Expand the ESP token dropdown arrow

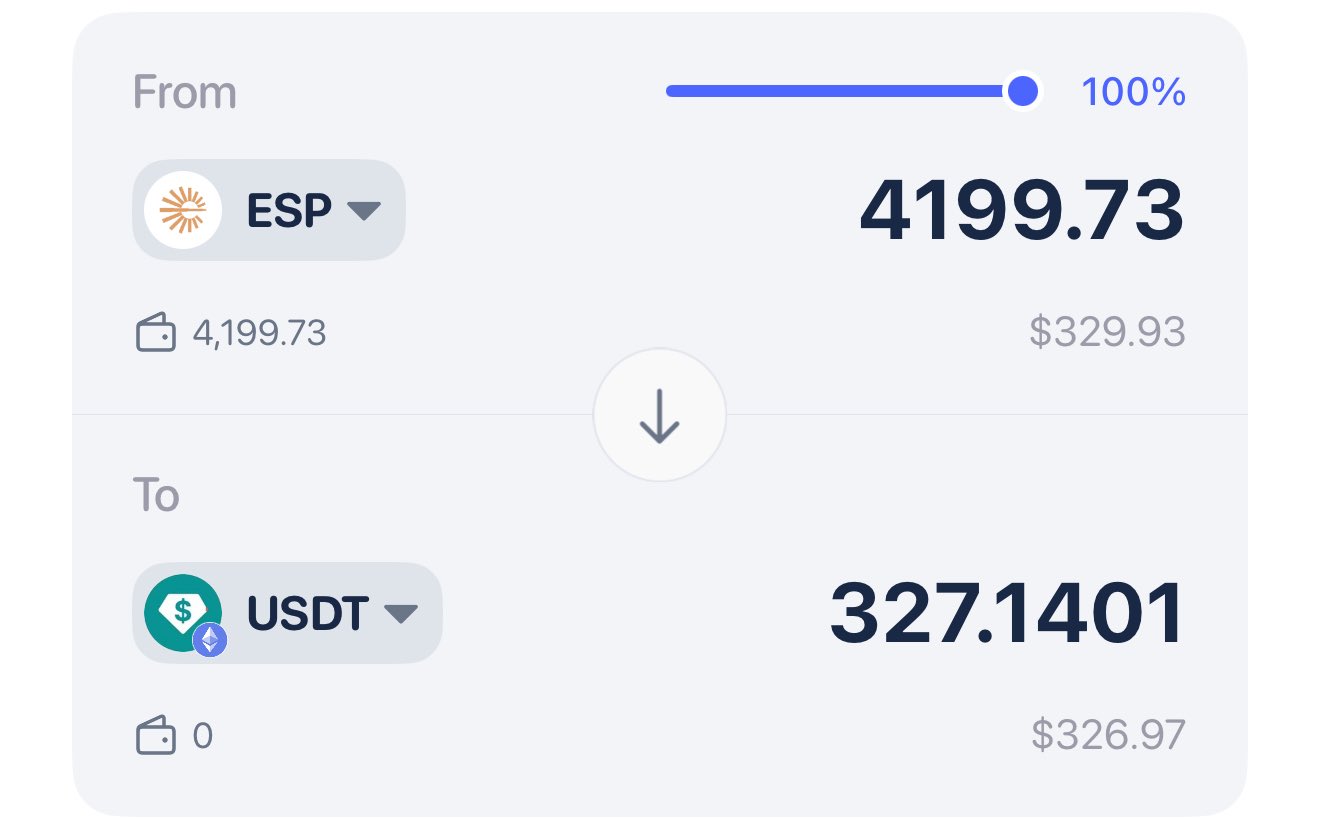pyautogui.click(x=363, y=211)
